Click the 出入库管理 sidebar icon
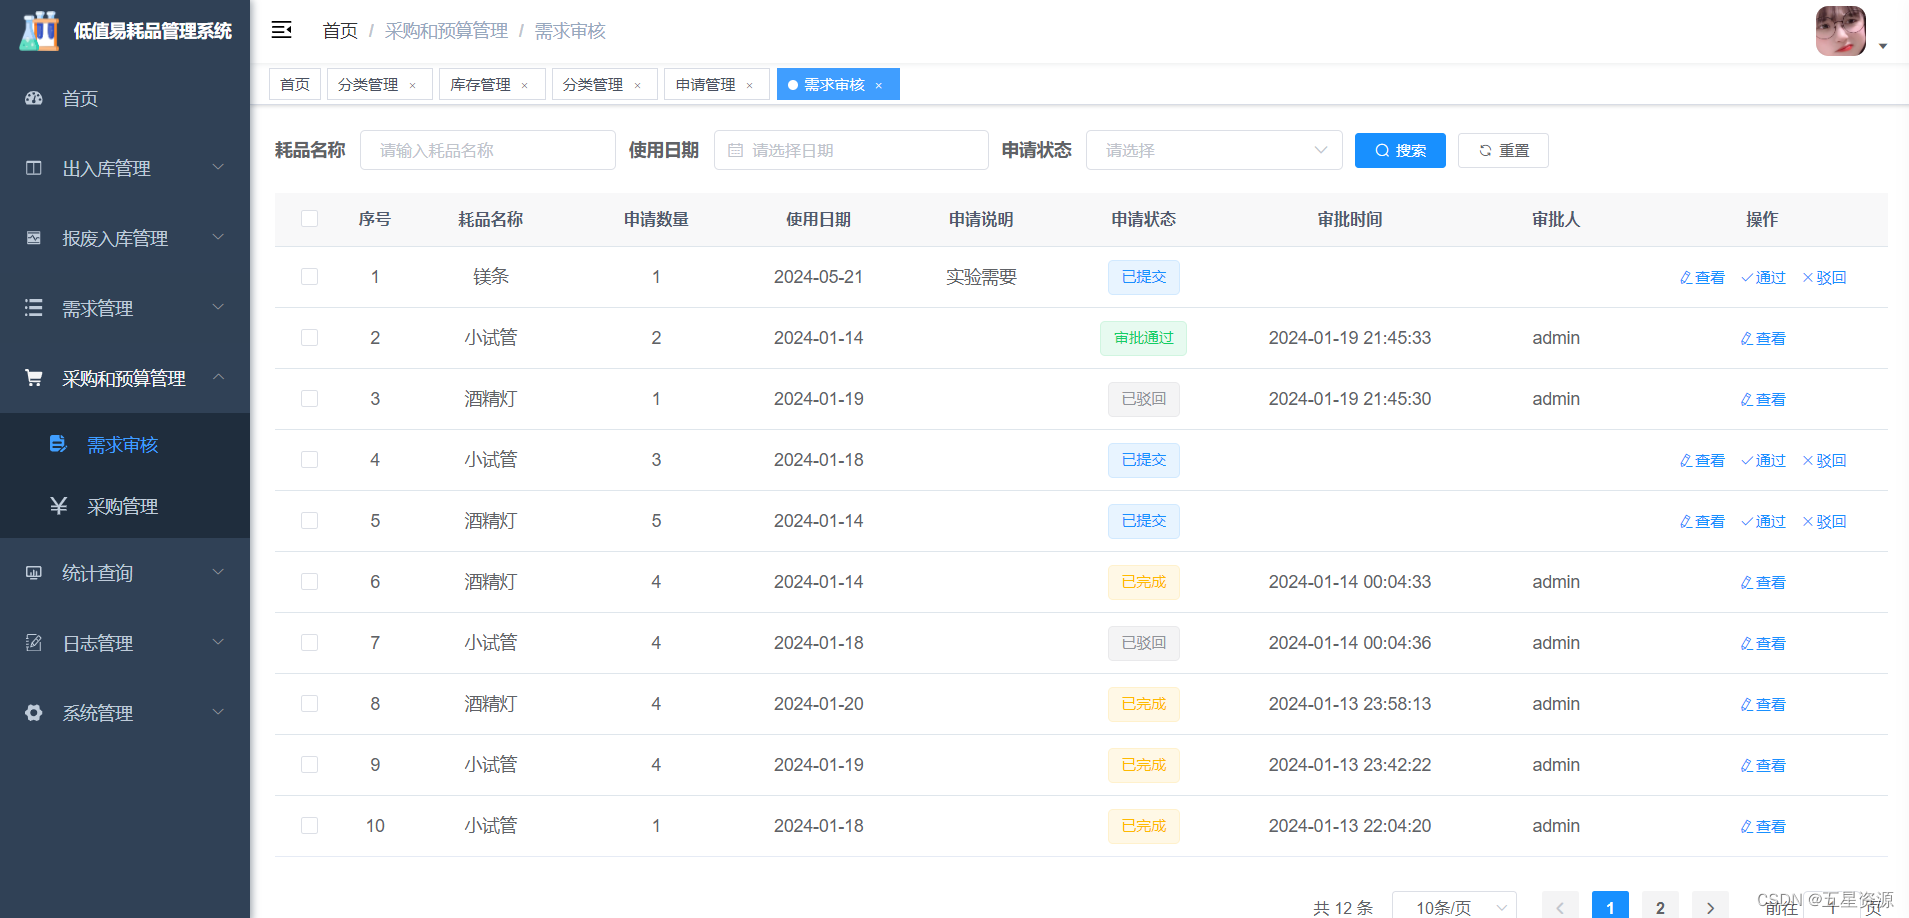The width and height of the screenshot is (1909, 918). pos(34,168)
